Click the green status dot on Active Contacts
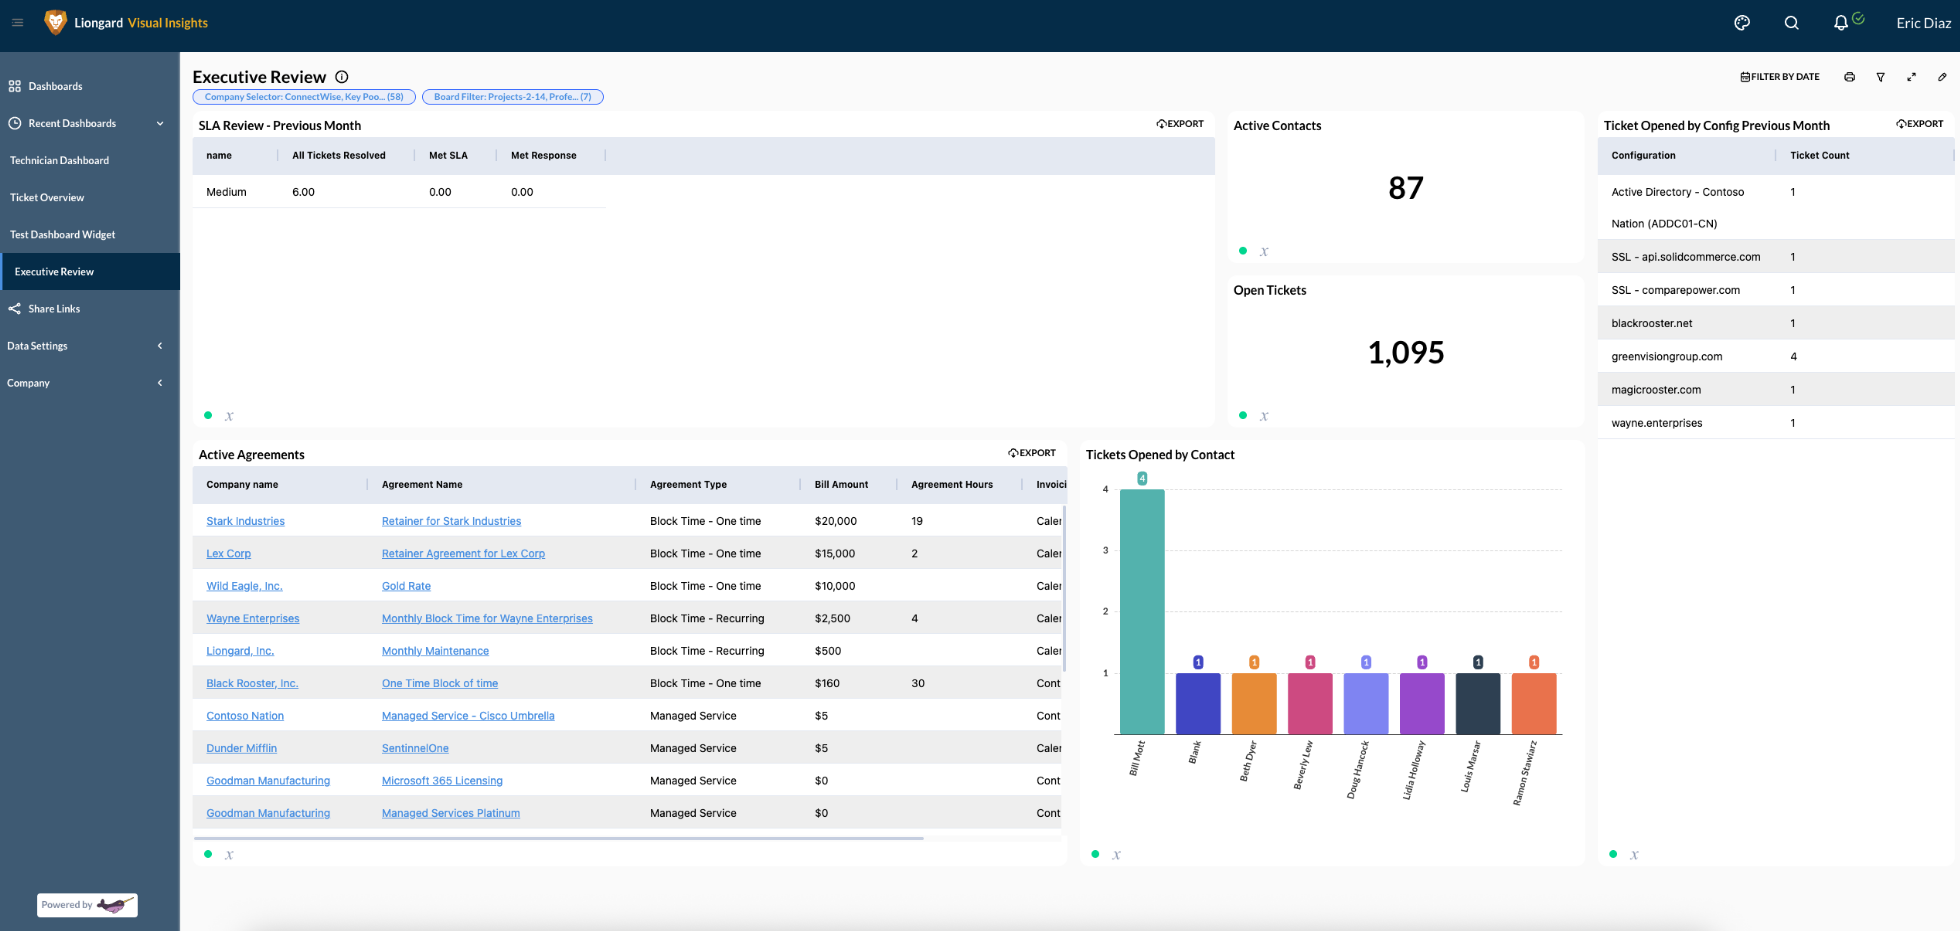 point(1243,251)
